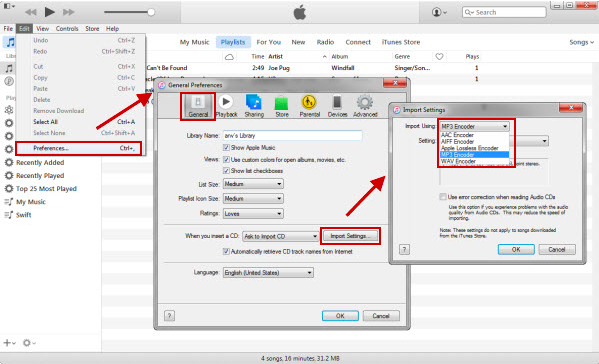This screenshot has height=364, width=599.
Task: Toggle automatically retrieve CD track names
Action: click(x=226, y=251)
